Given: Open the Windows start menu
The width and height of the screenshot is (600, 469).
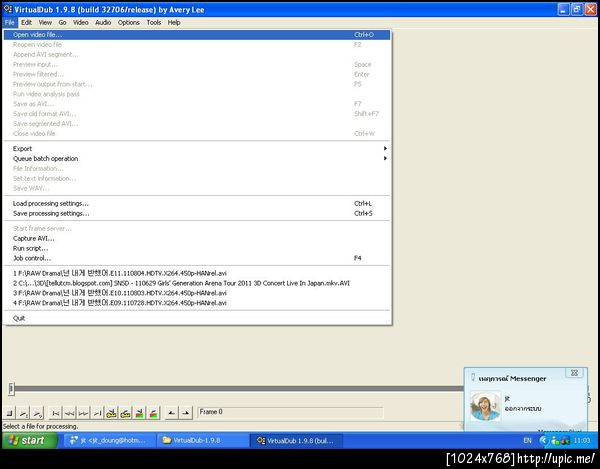Looking at the screenshot, I should pos(29,440).
